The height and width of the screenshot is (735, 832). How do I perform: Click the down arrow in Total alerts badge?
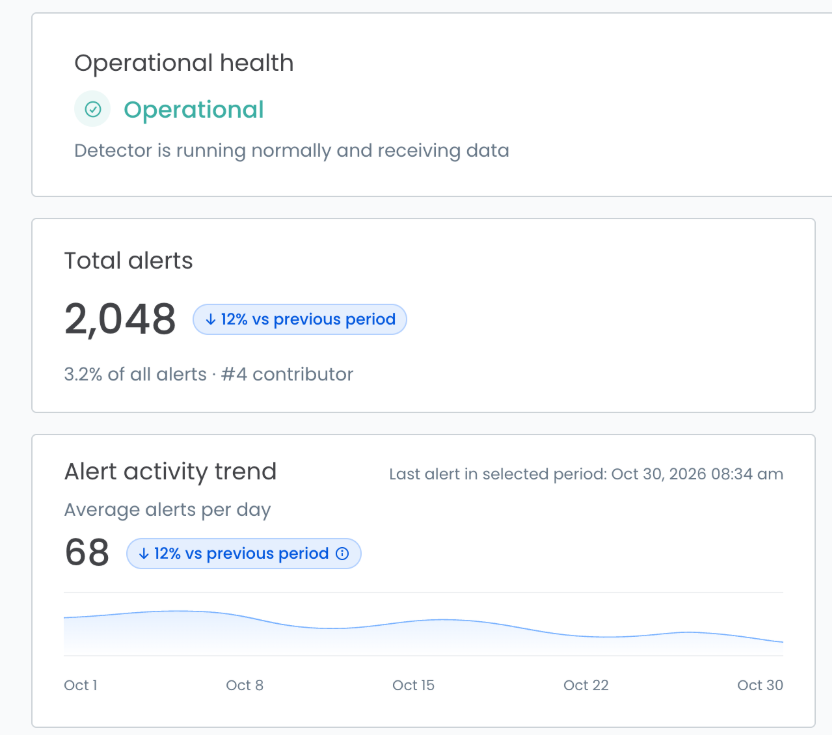pos(211,319)
